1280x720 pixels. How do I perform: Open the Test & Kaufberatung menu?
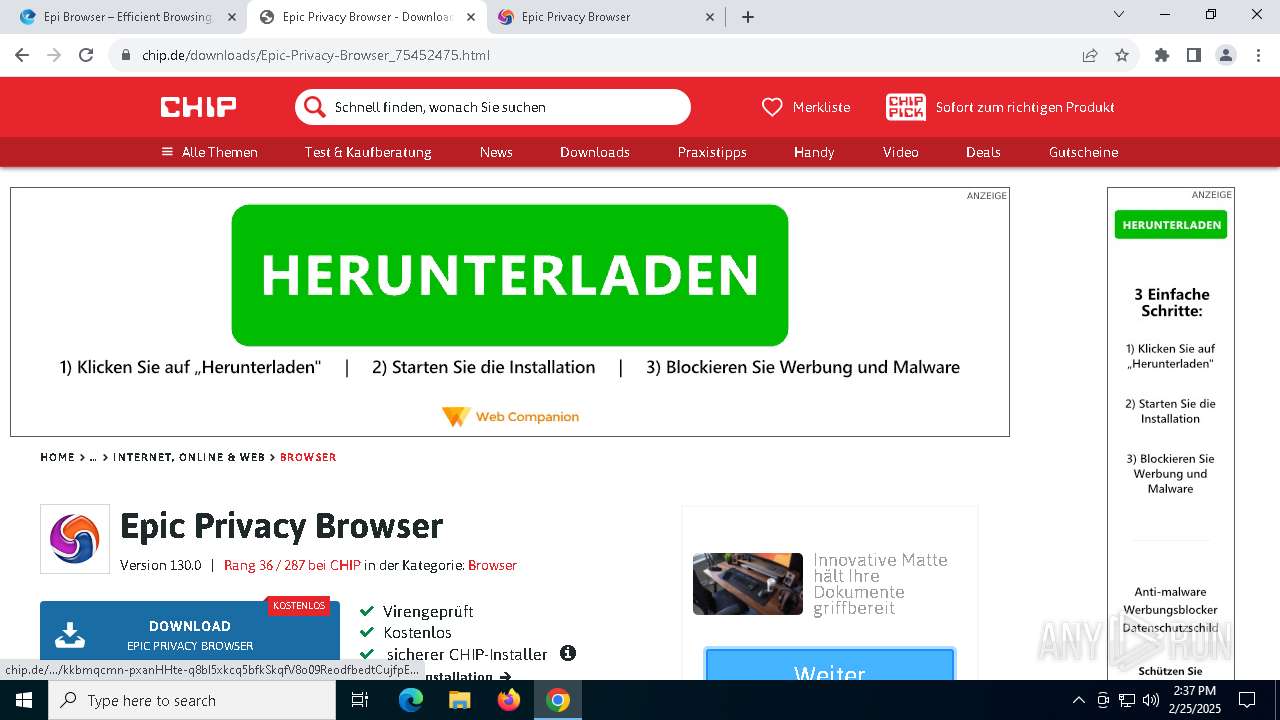point(368,152)
